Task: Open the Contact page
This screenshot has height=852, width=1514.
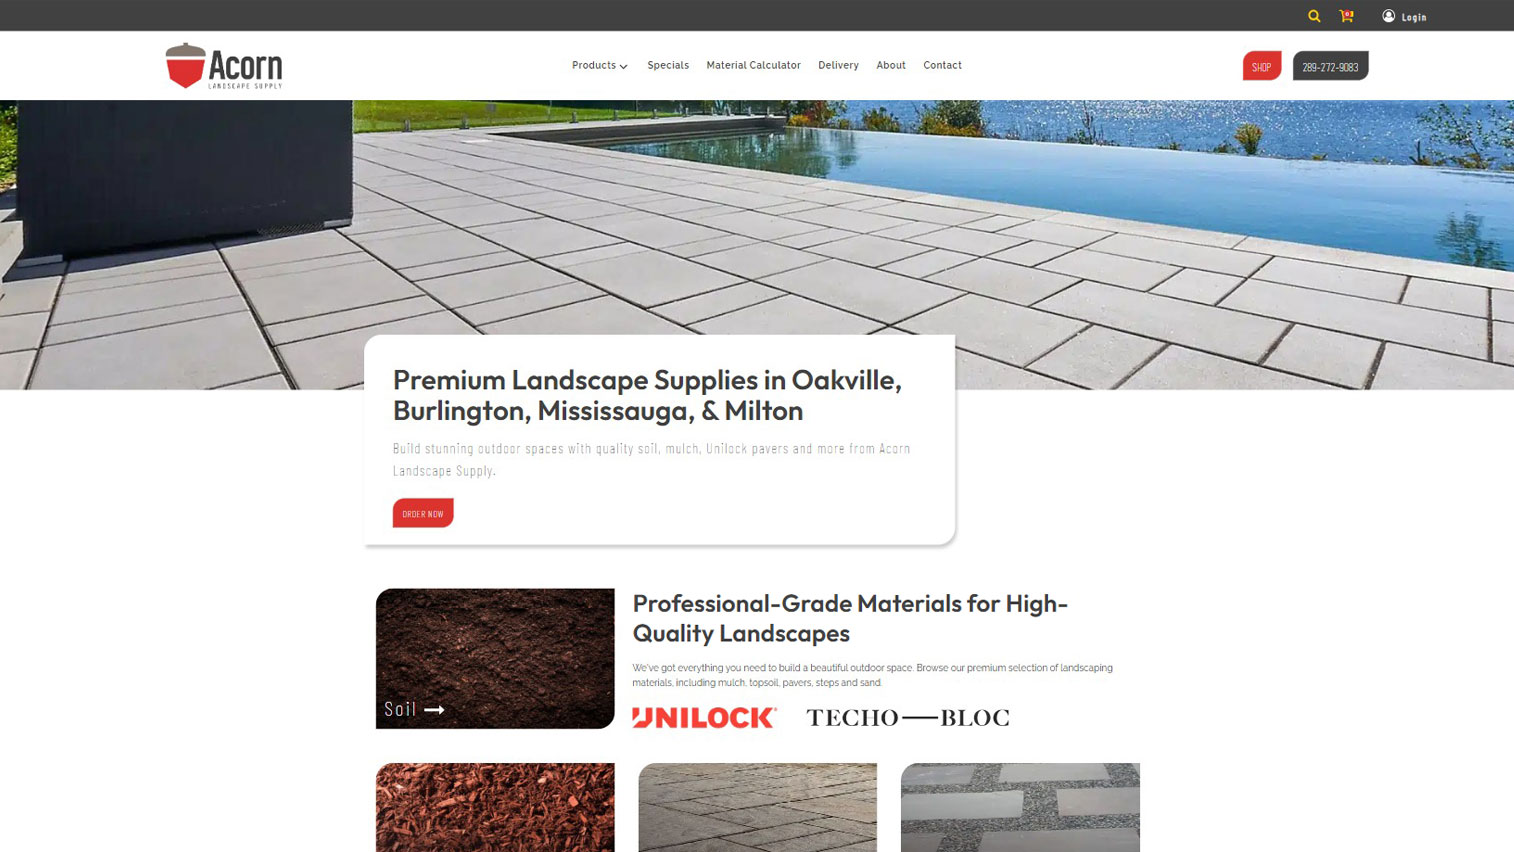Action: (x=942, y=65)
